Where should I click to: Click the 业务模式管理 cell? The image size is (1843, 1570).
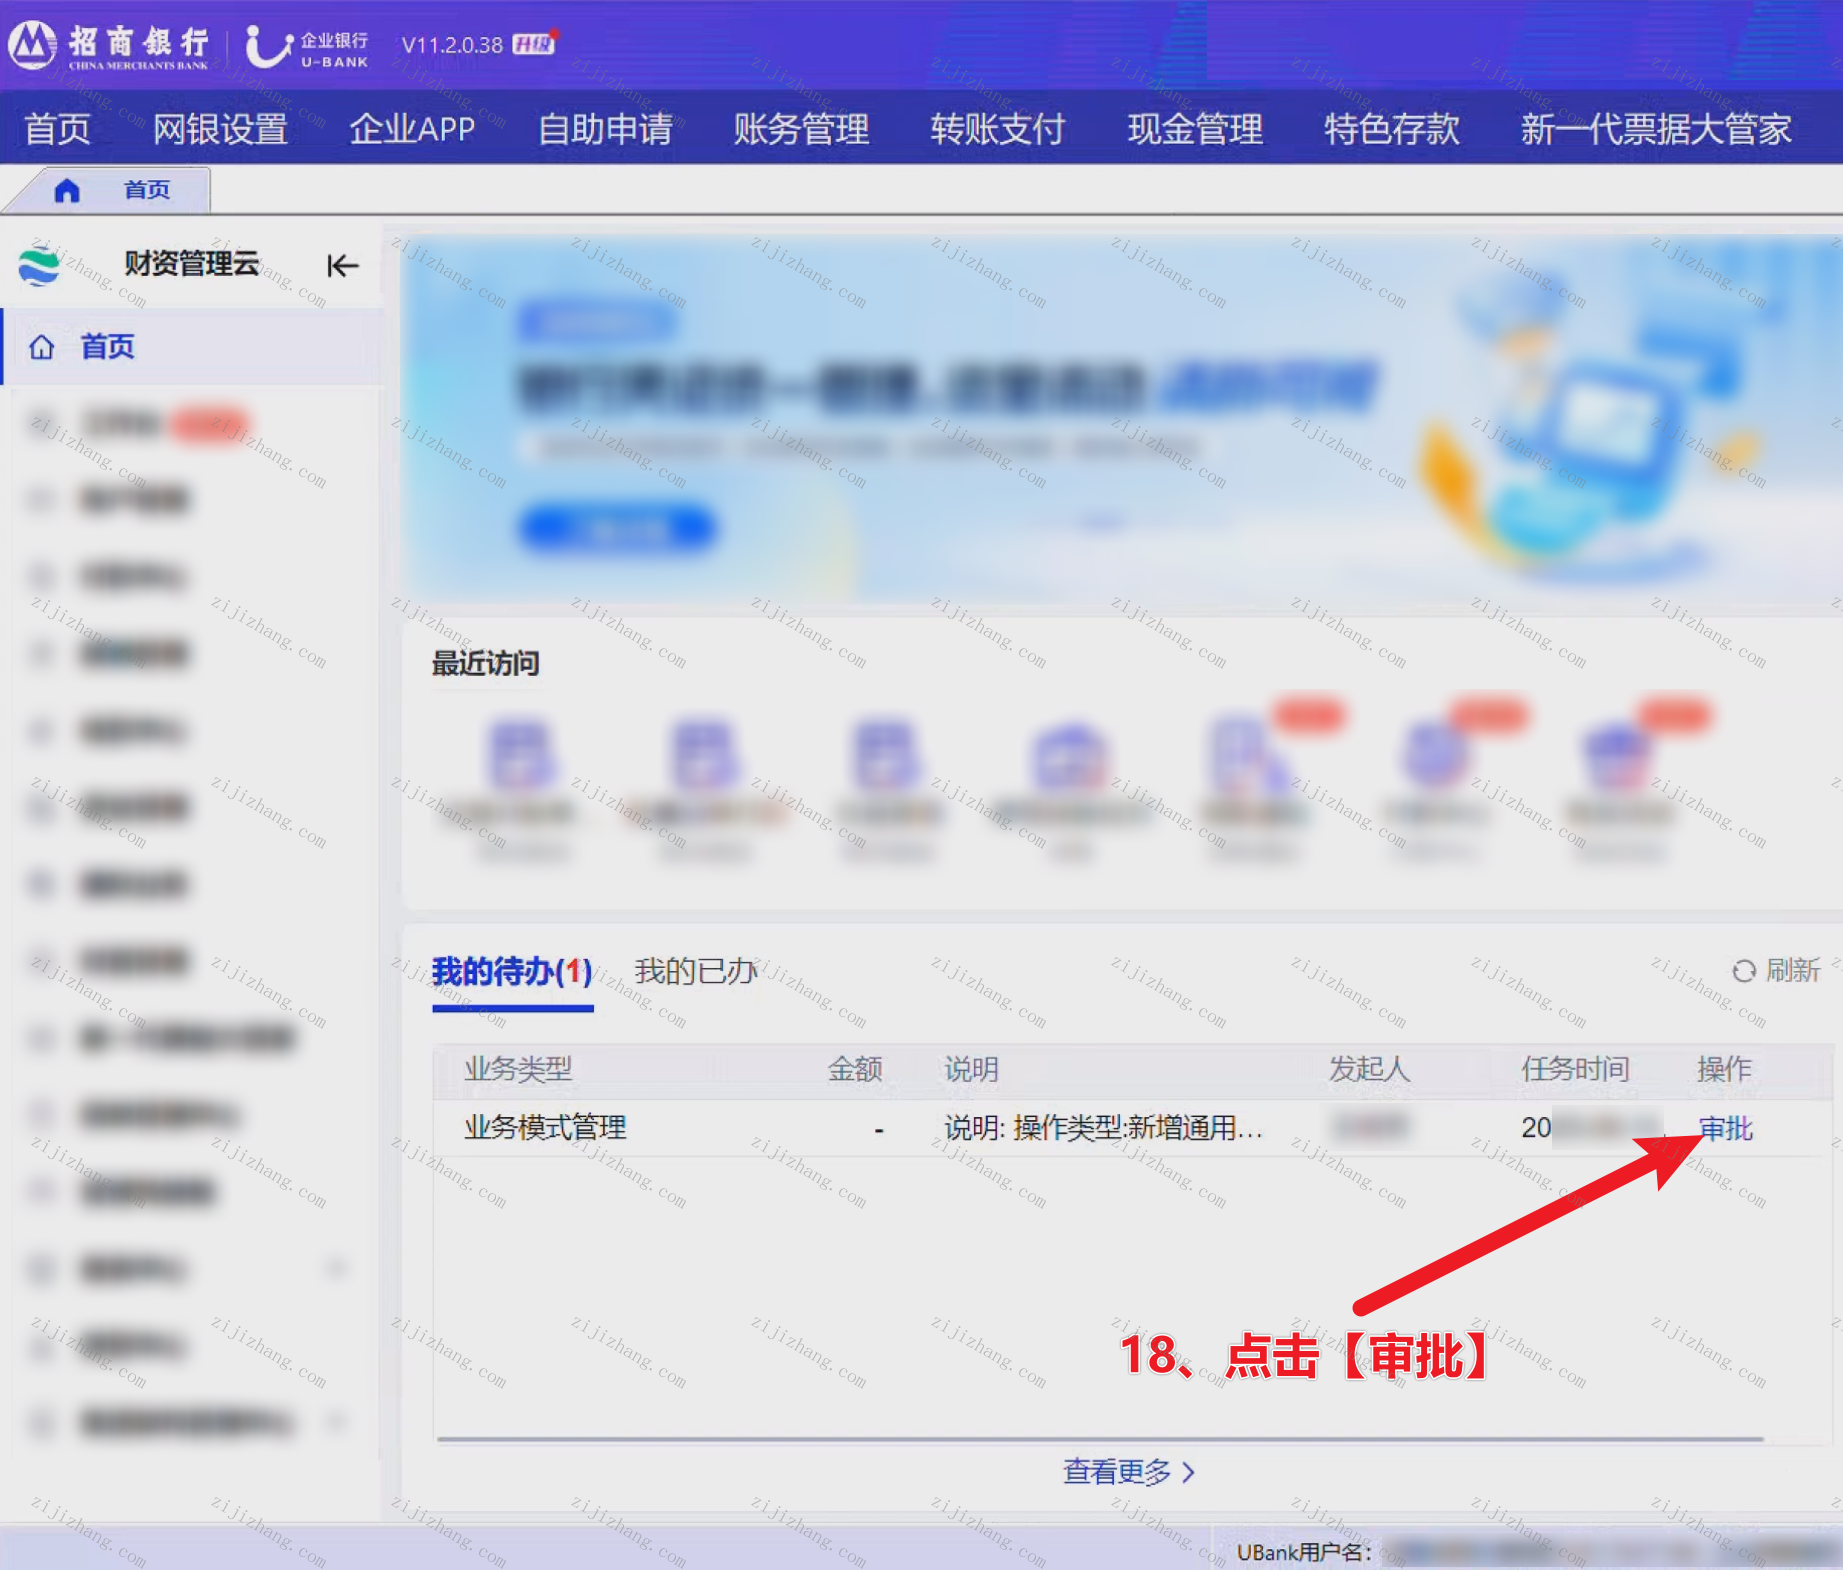(545, 1128)
